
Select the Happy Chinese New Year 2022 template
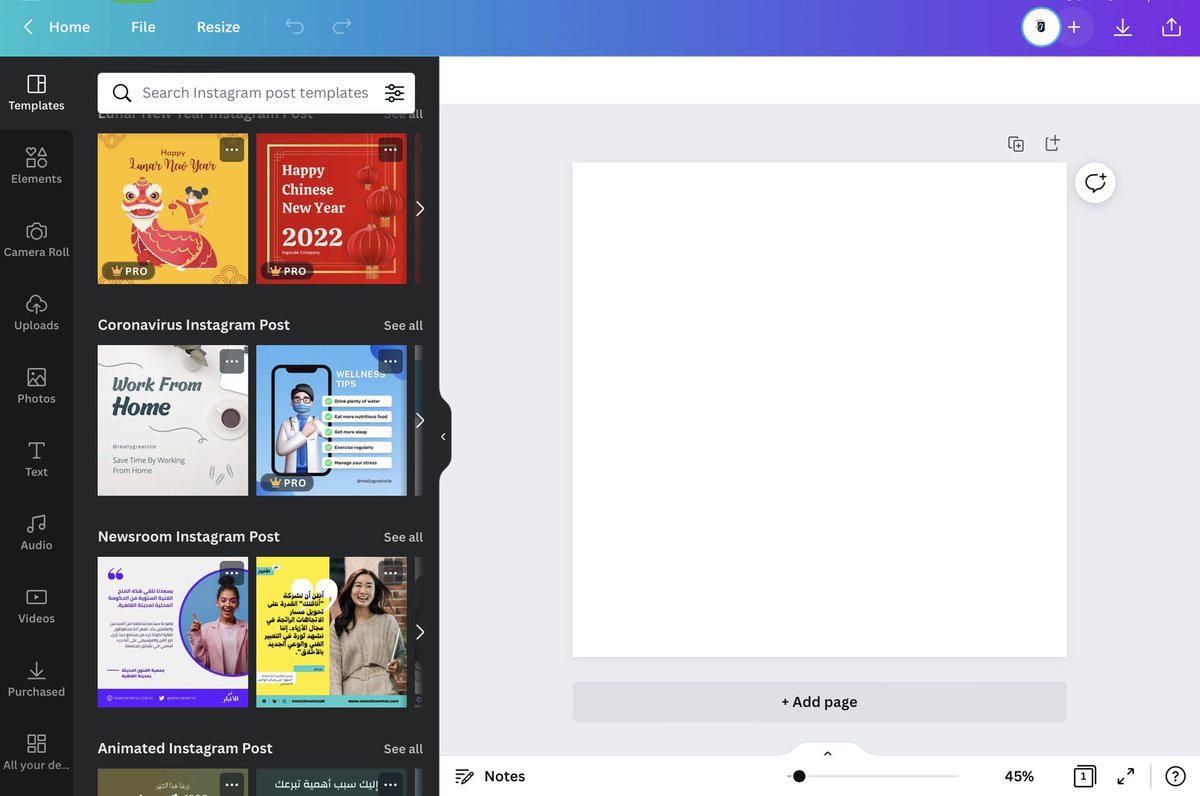(x=331, y=209)
